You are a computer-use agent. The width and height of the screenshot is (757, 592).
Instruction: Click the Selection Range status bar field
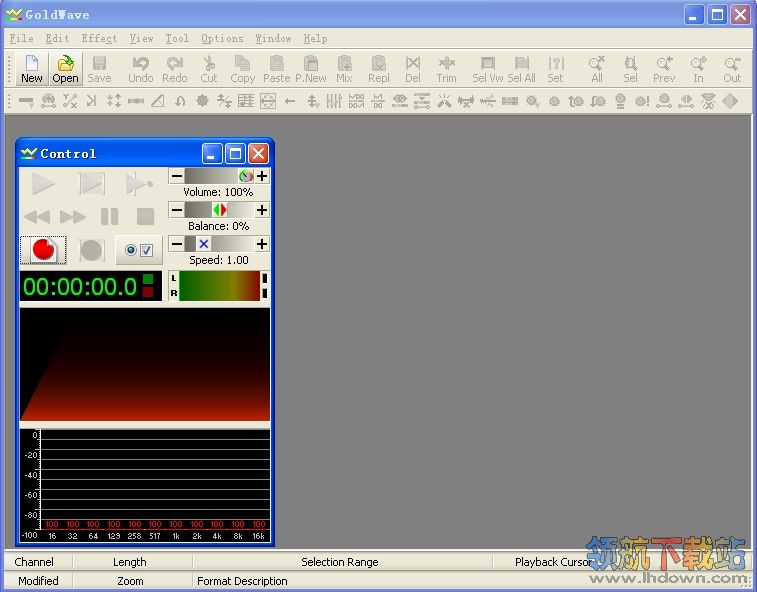pyautogui.click(x=342, y=562)
